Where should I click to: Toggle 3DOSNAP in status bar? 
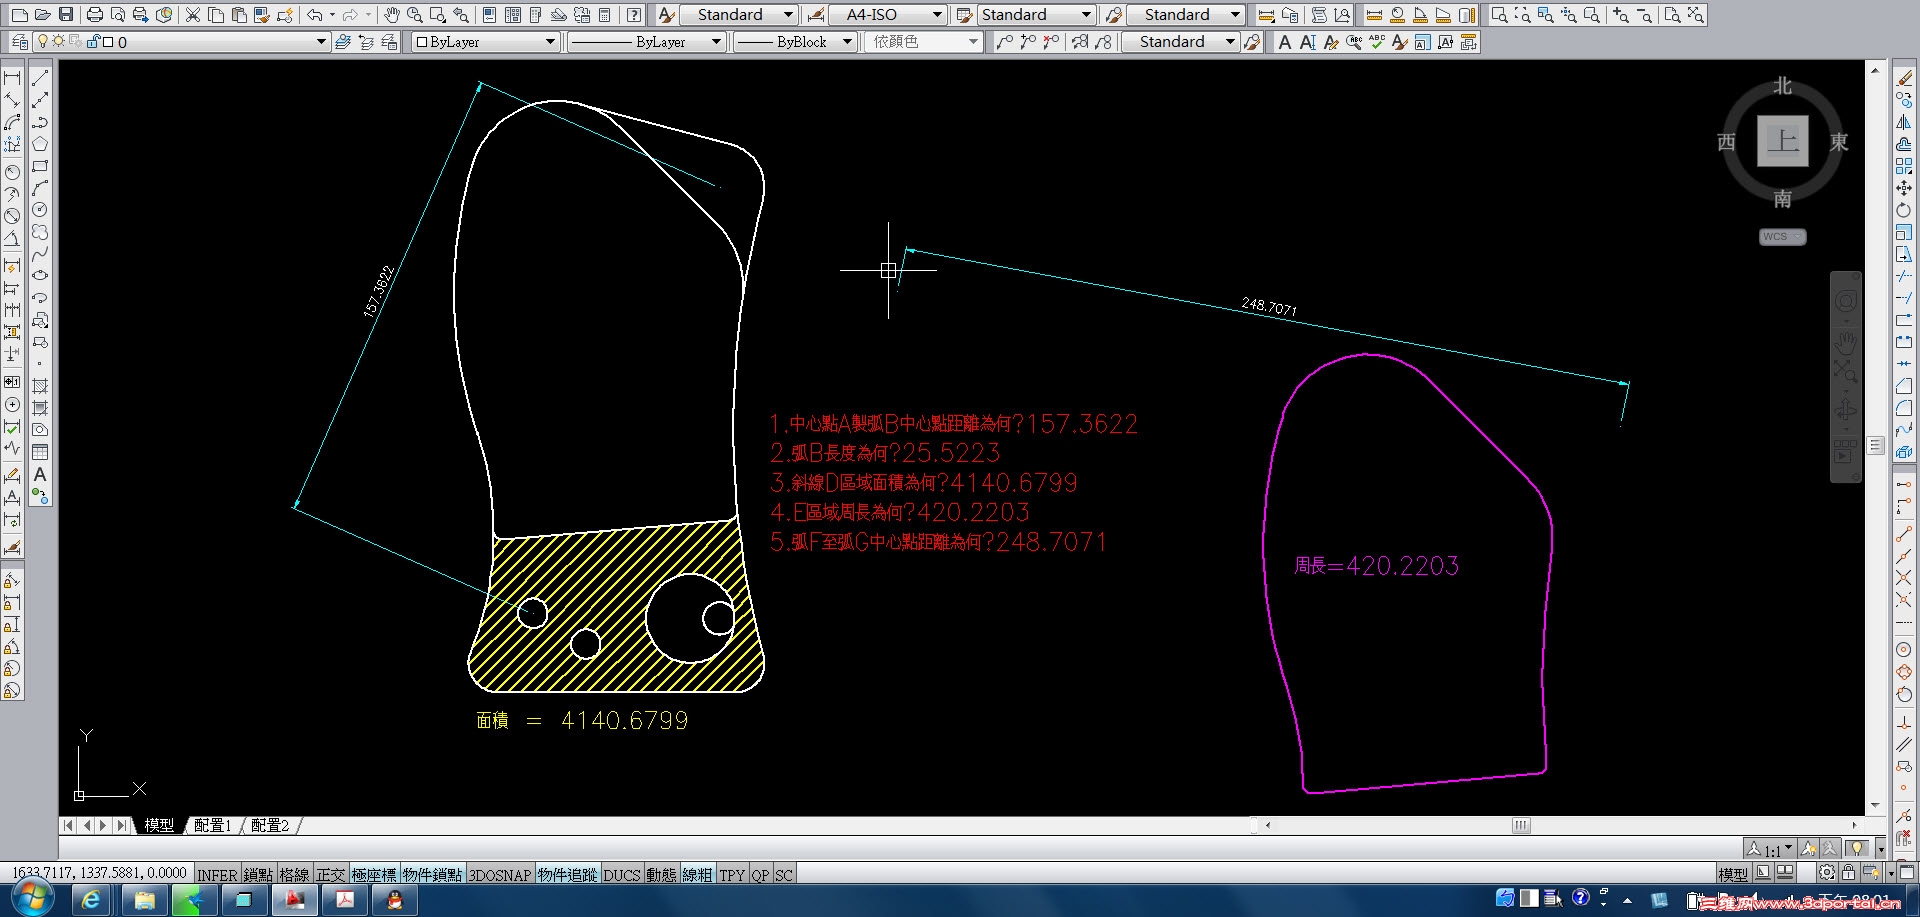point(500,875)
